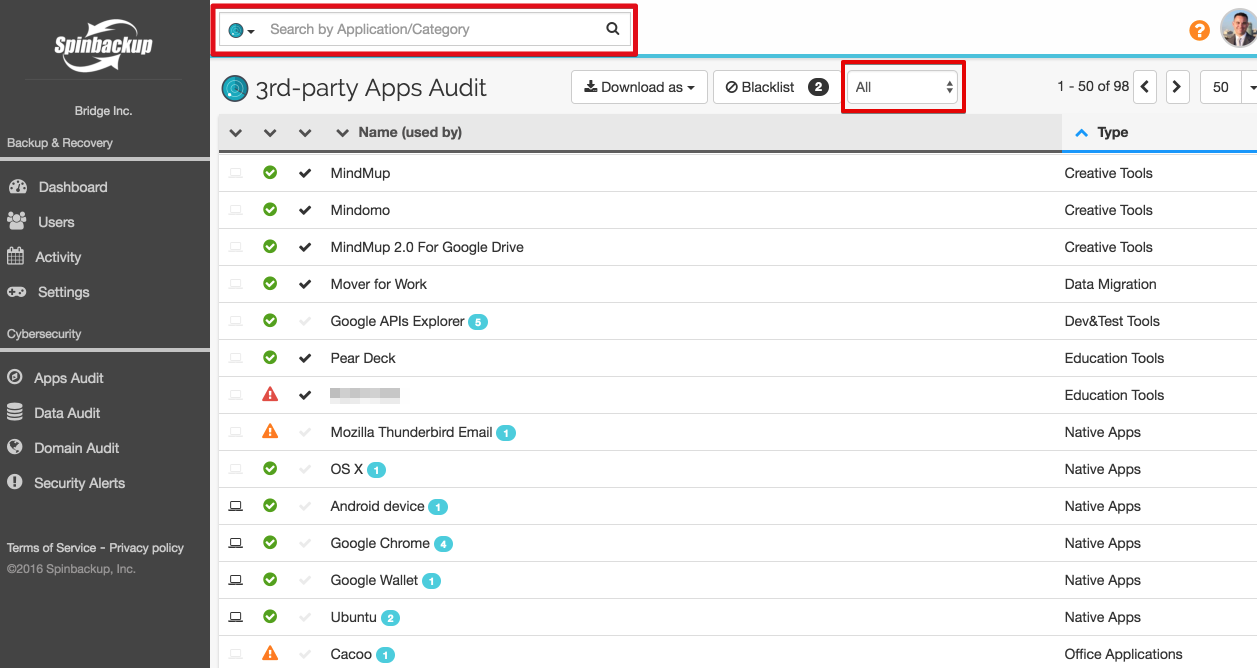This screenshot has width=1257, height=668.
Task: Toggle checkmark for Mover for Work
Action: point(305,284)
